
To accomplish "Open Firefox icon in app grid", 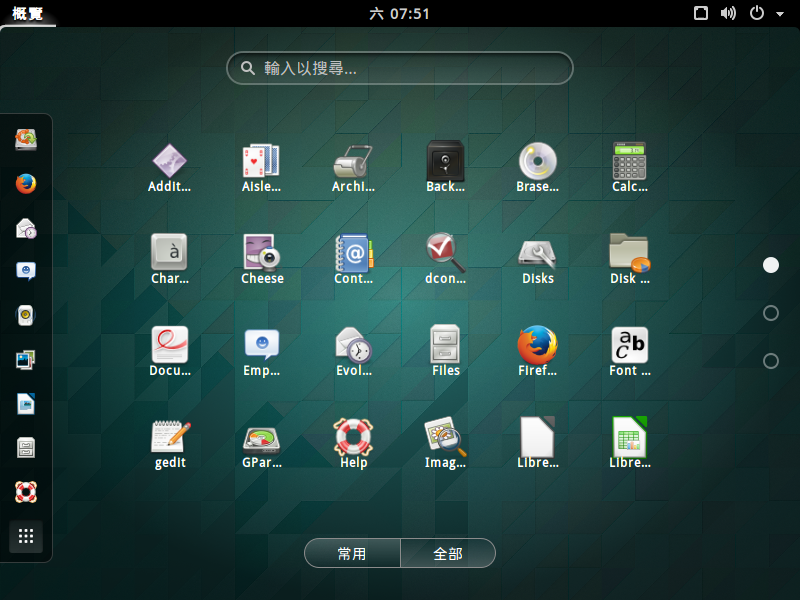I will tap(537, 345).
